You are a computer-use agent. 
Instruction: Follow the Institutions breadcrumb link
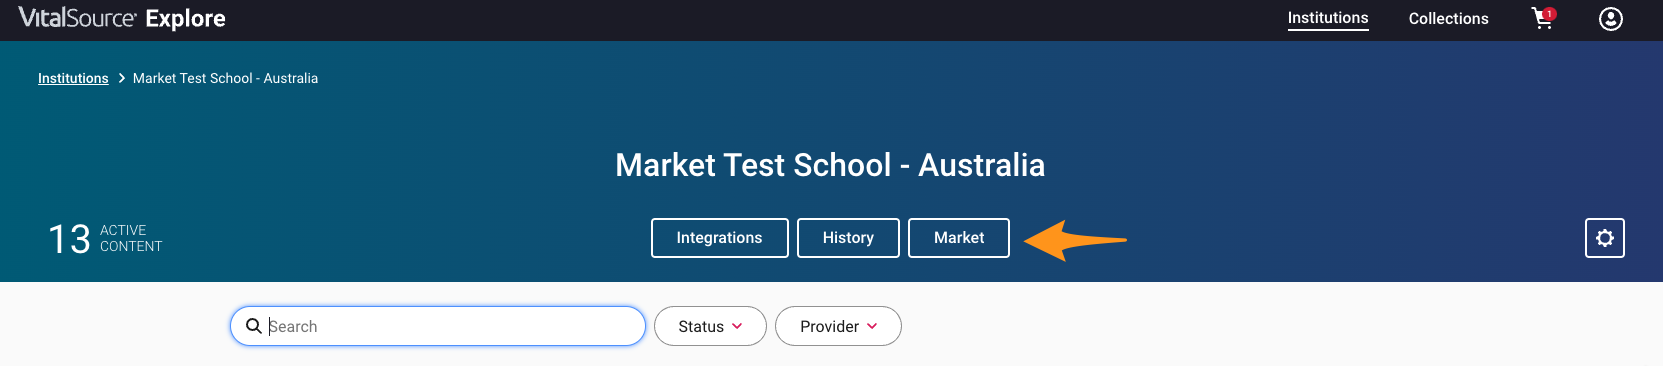point(73,78)
